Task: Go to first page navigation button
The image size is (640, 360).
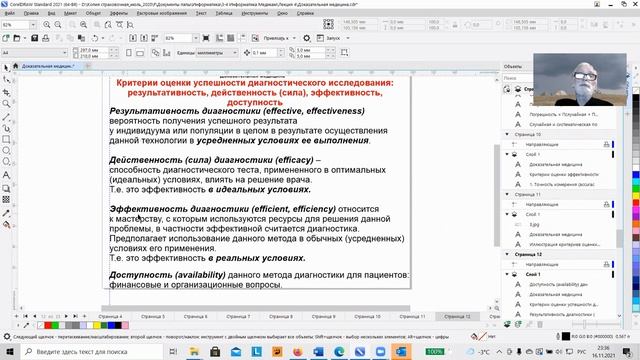Action: [25, 316]
